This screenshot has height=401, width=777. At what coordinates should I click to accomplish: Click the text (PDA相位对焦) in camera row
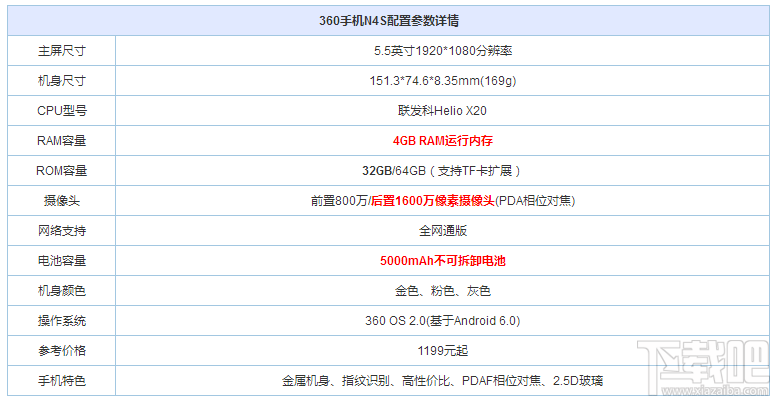[536, 201]
